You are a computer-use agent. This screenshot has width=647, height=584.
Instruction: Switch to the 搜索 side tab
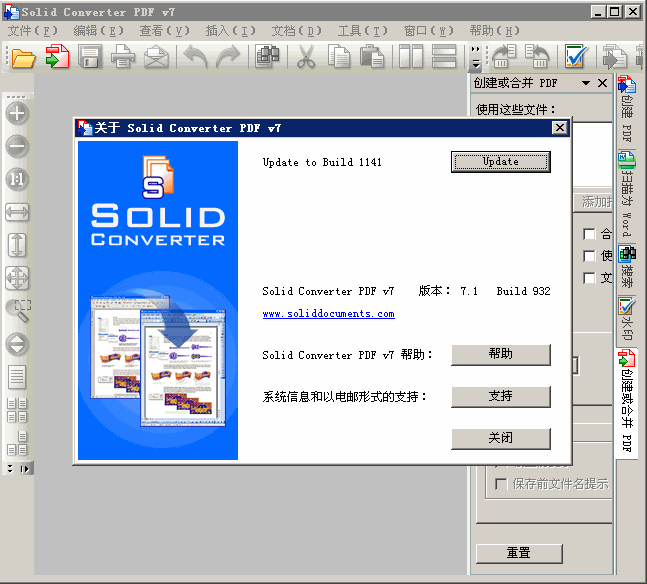pos(626,268)
